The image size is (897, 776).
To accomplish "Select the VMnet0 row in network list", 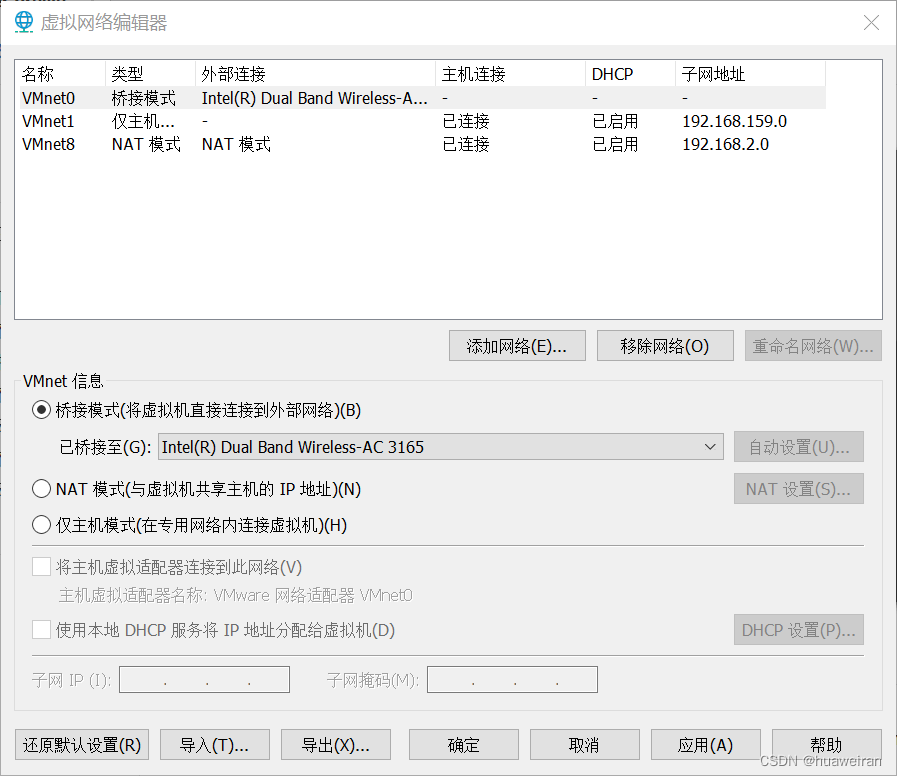I will 423,98.
